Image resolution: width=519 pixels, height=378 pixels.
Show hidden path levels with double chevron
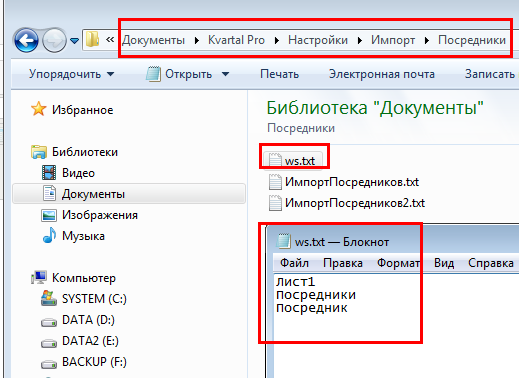pyautogui.click(x=110, y=40)
